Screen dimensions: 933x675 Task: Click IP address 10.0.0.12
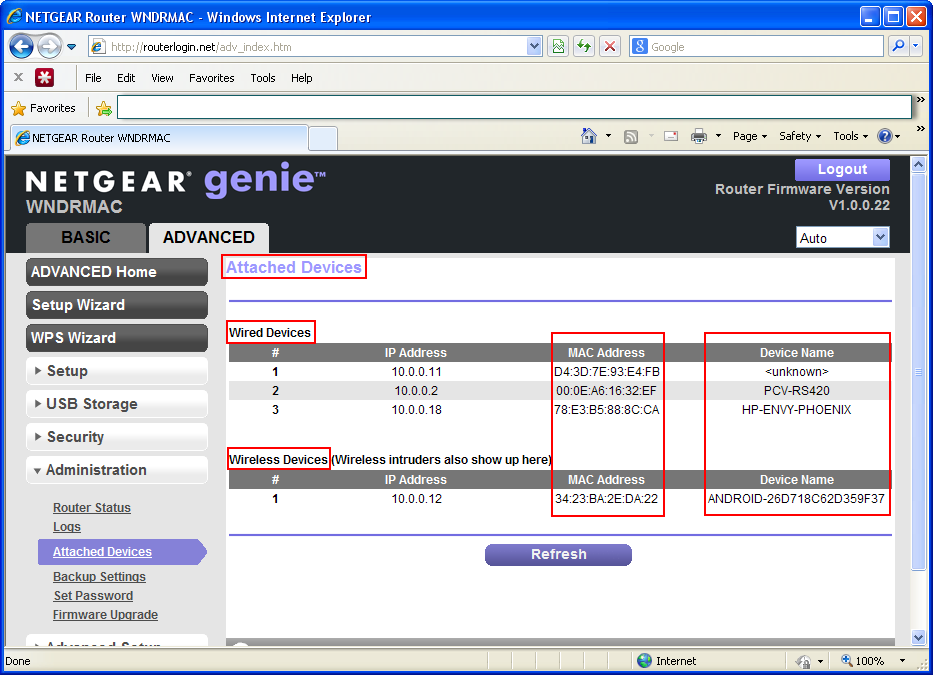click(x=417, y=499)
